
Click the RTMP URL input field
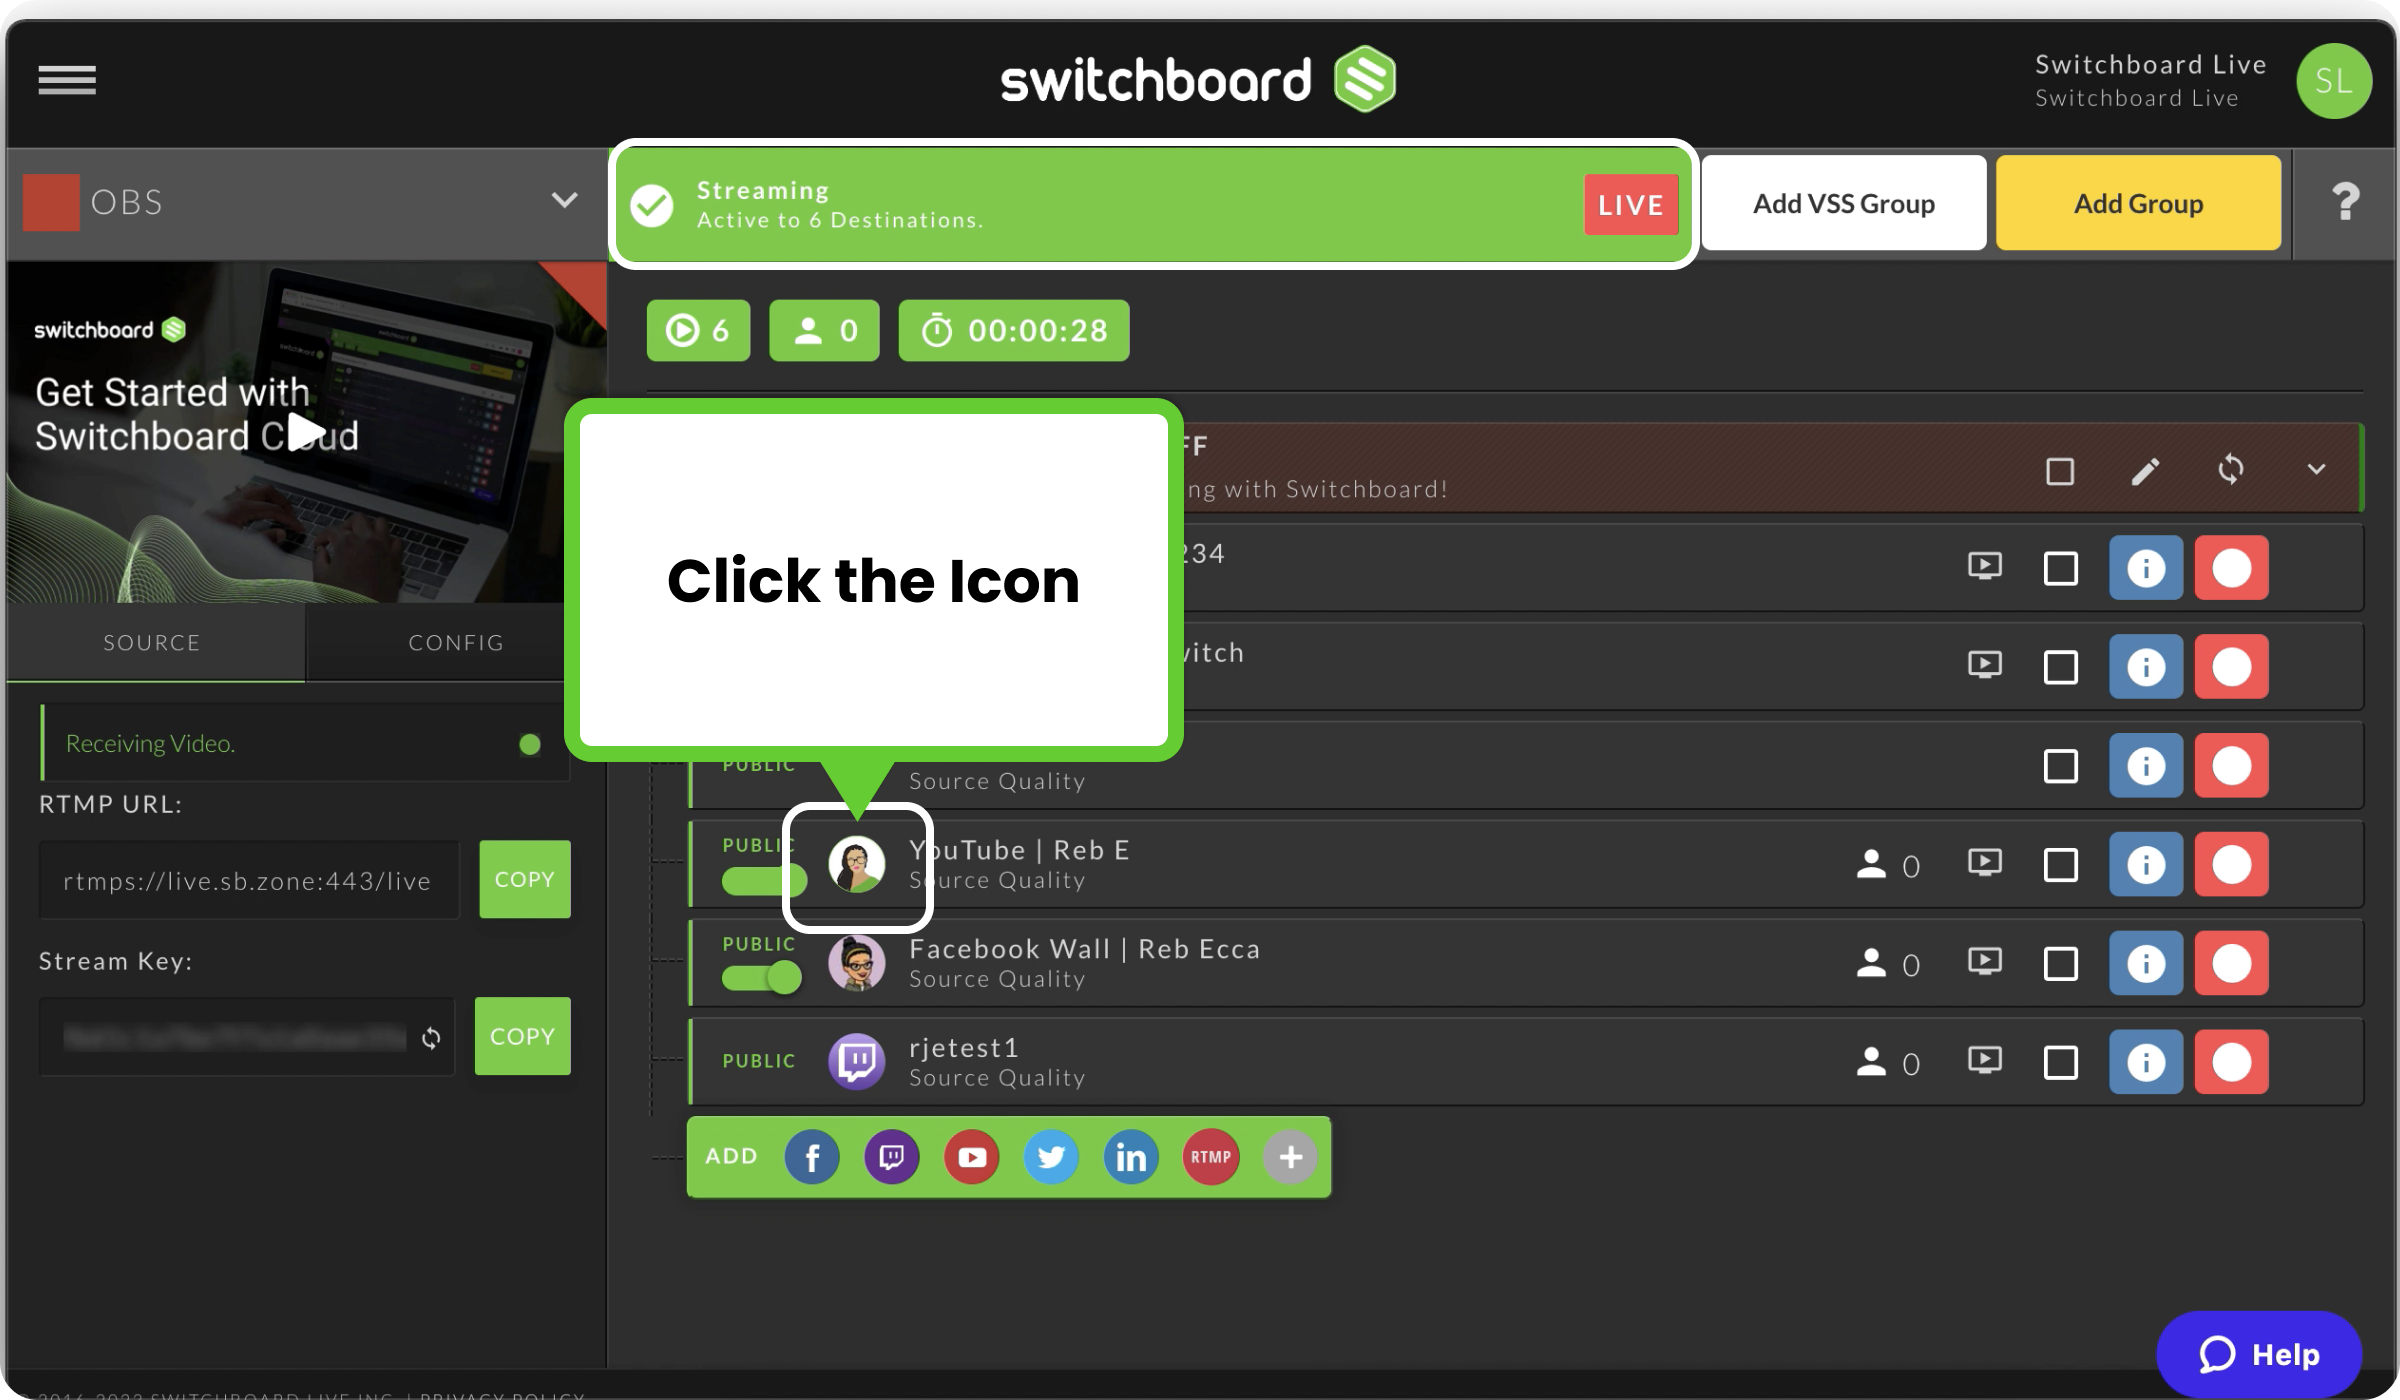[248, 878]
